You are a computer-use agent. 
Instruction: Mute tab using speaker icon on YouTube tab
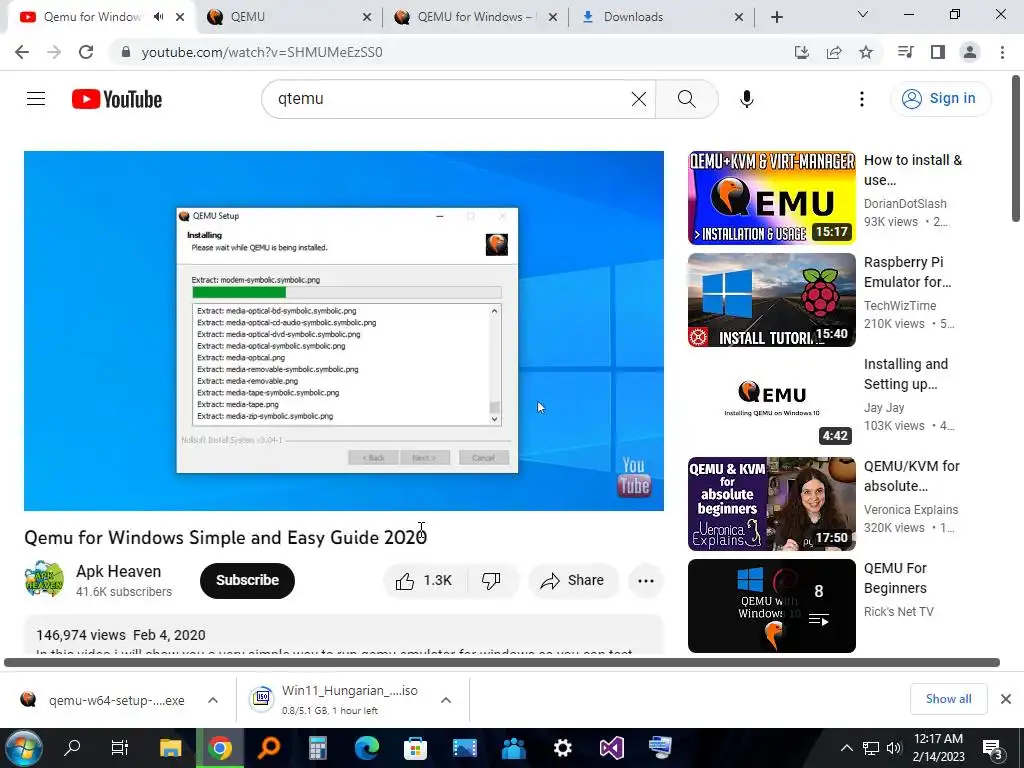point(159,17)
